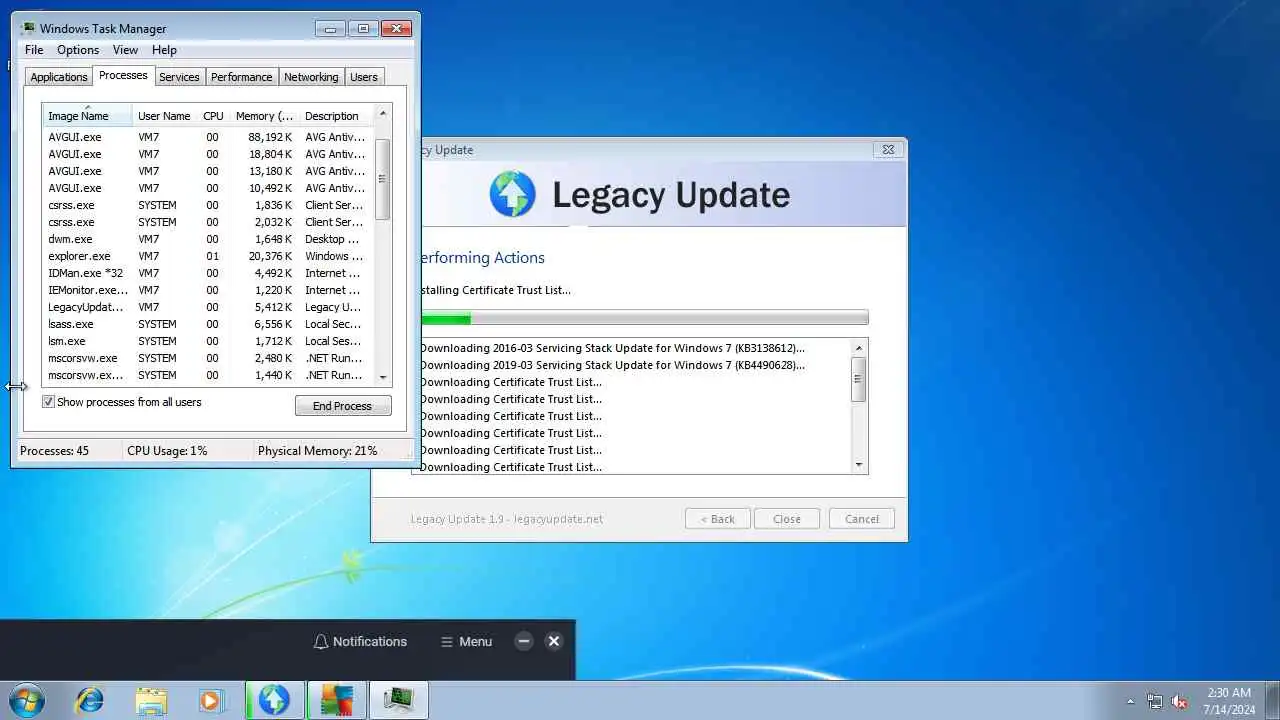Select the dwm.exe process row
1280x720 pixels.
pos(208,239)
